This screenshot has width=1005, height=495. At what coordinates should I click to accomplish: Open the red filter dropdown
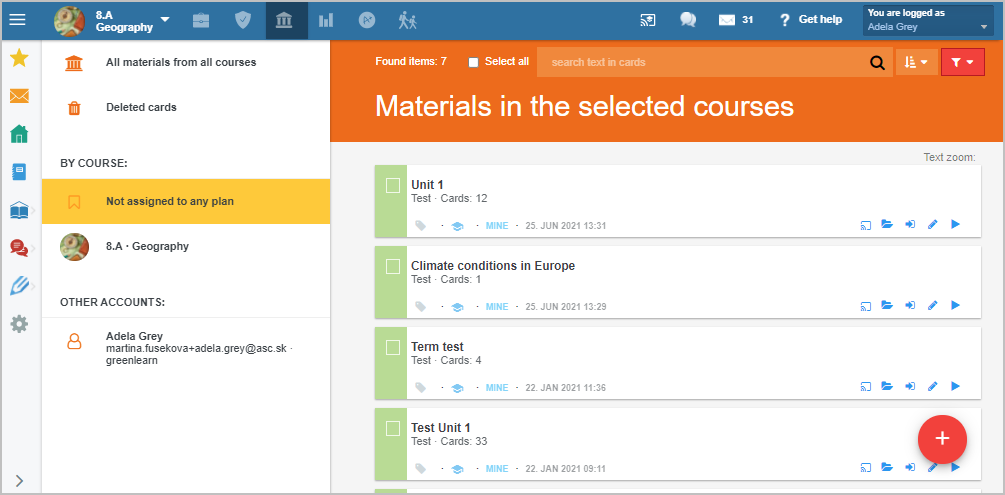point(963,62)
